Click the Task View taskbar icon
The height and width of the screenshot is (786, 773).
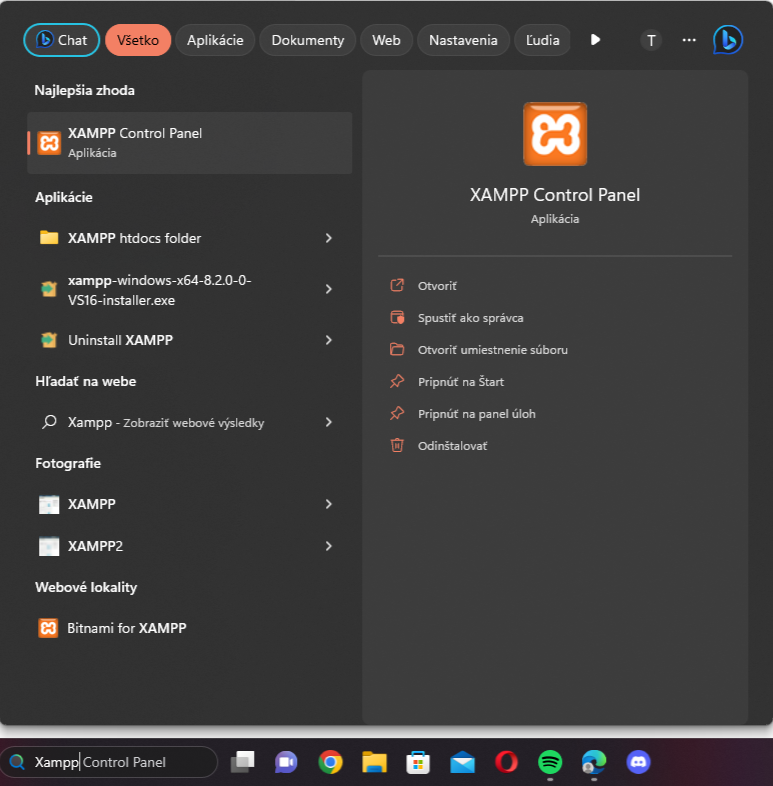tap(242, 763)
